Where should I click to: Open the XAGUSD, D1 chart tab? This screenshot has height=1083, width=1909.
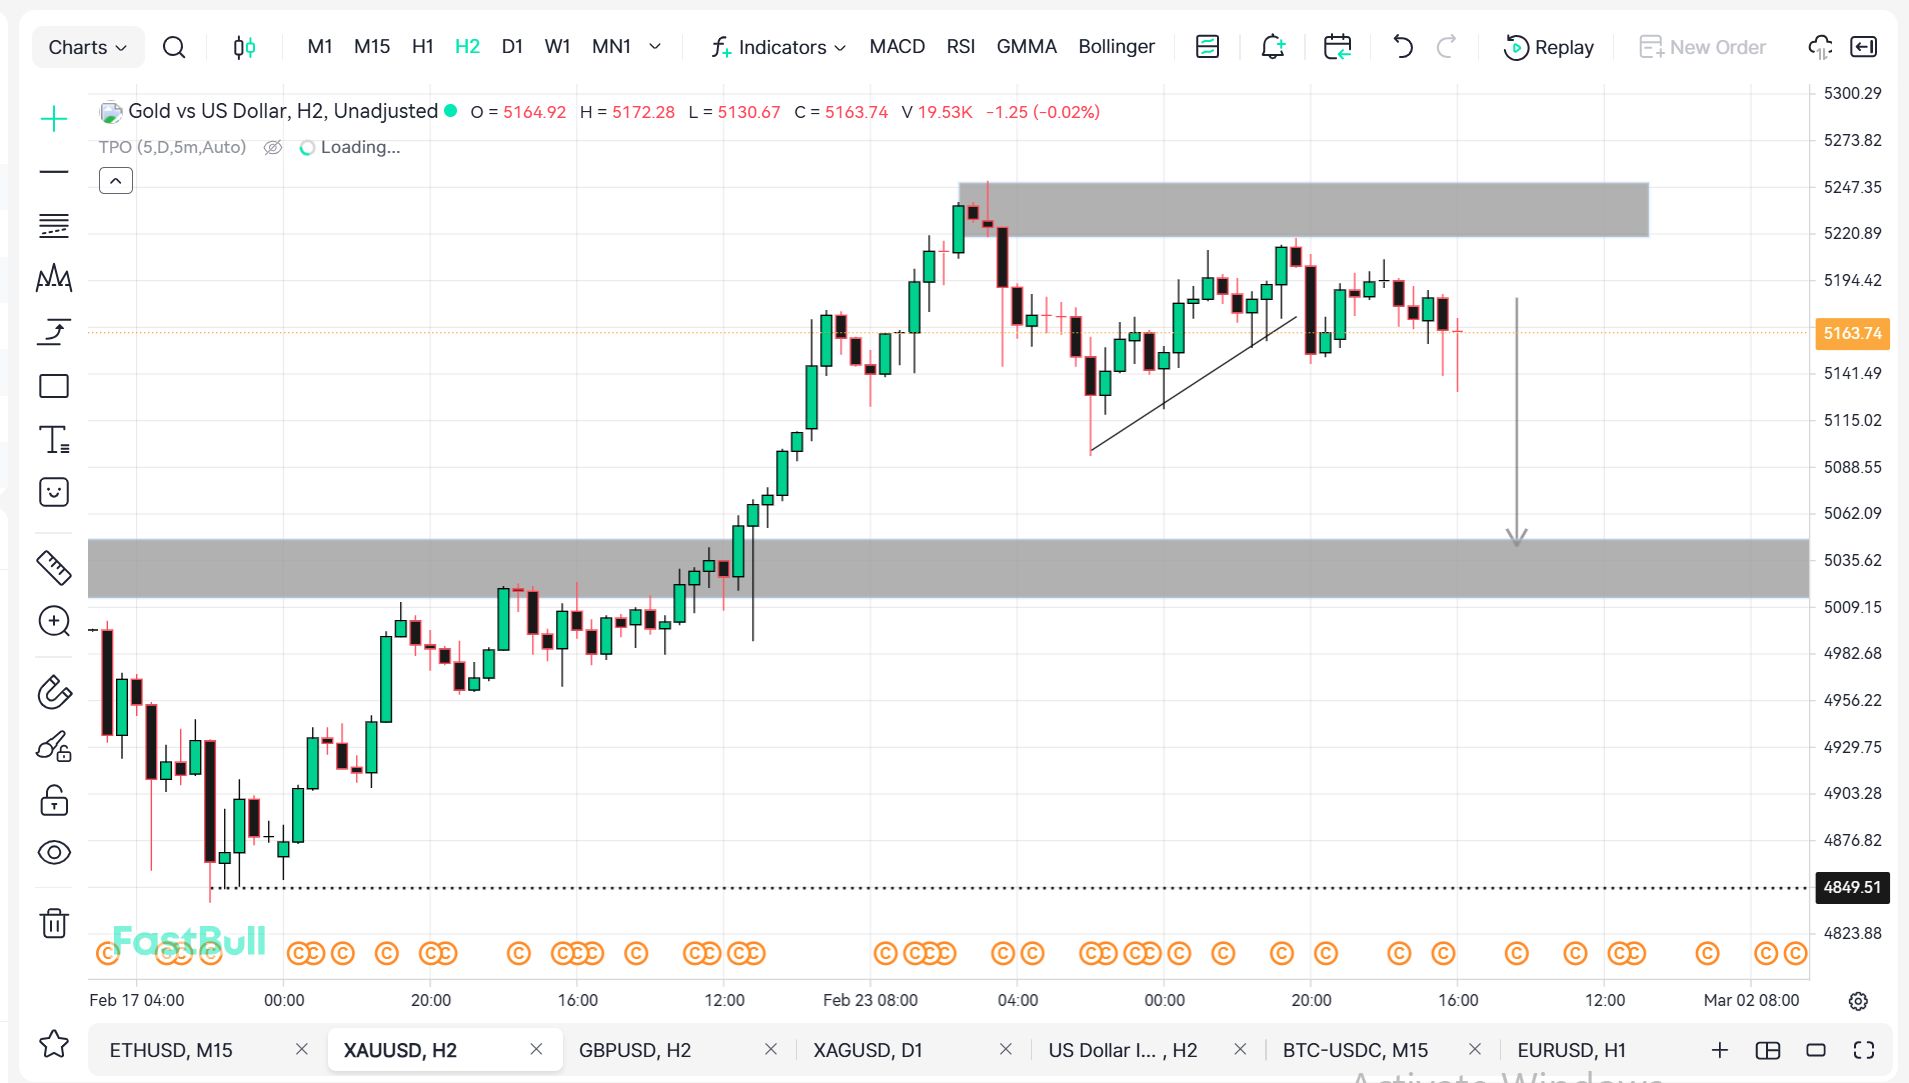click(x=867, y=1050)
